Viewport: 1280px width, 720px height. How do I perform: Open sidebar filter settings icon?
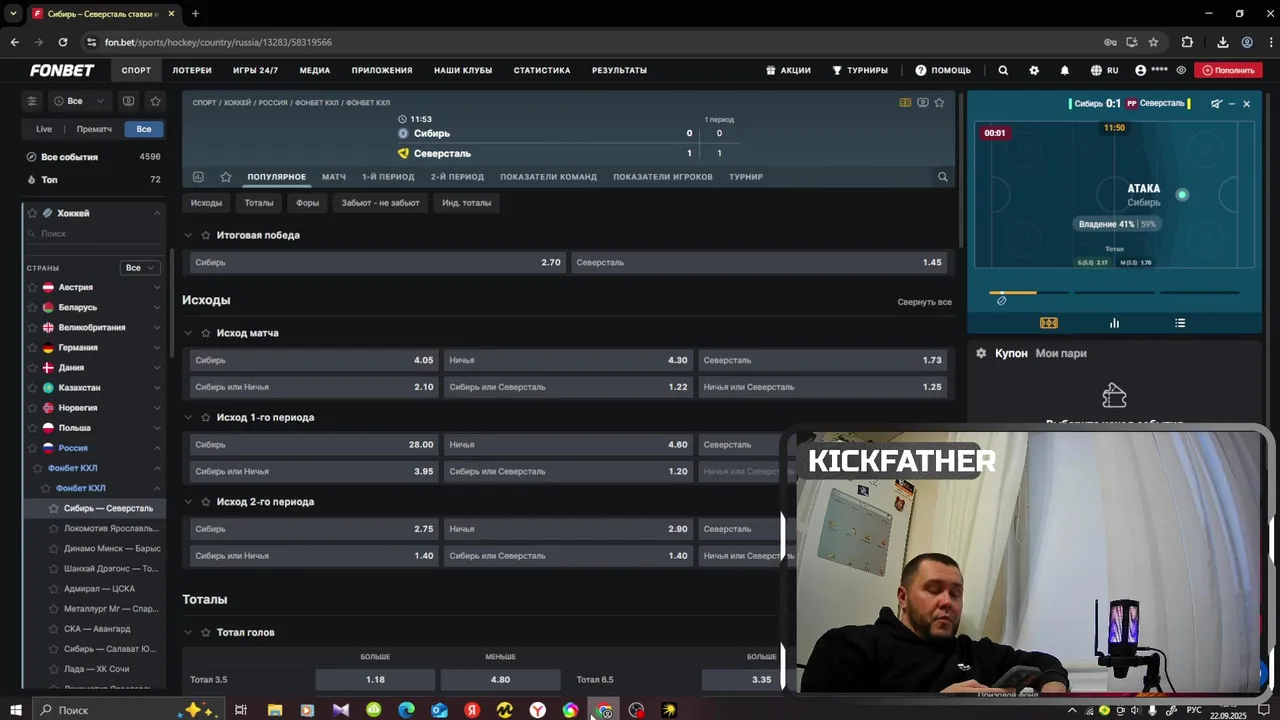32,101
